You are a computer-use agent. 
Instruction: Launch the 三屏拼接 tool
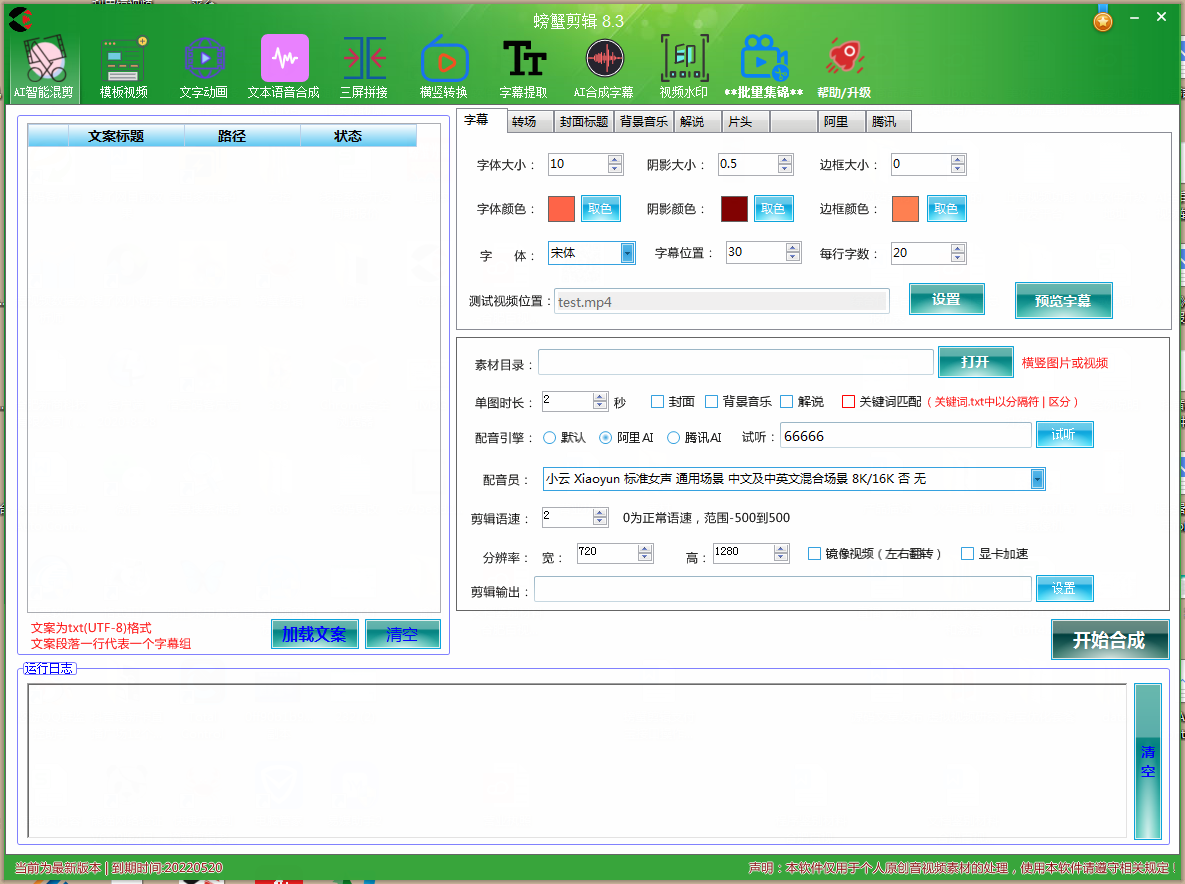364,63
